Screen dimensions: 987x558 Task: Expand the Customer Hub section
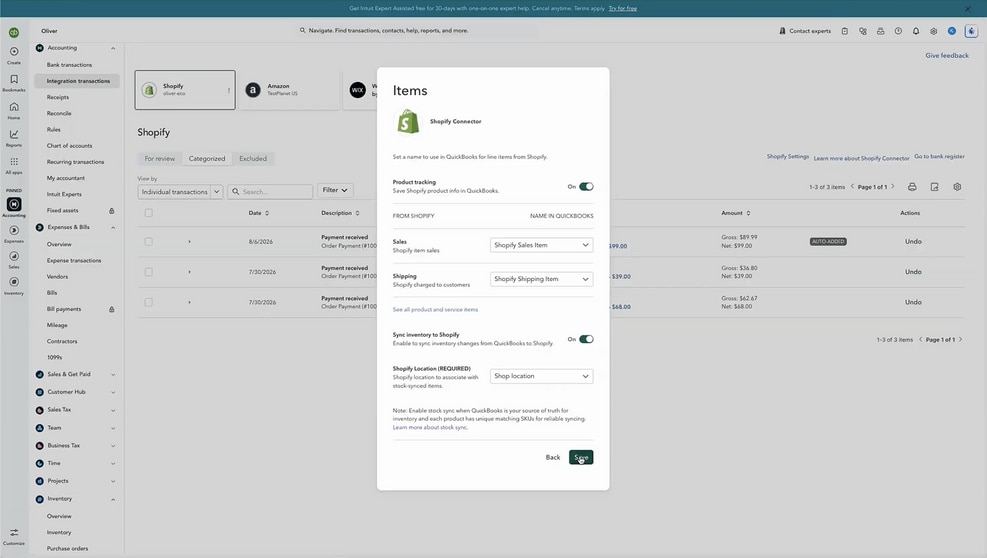(x=113, y=392)
